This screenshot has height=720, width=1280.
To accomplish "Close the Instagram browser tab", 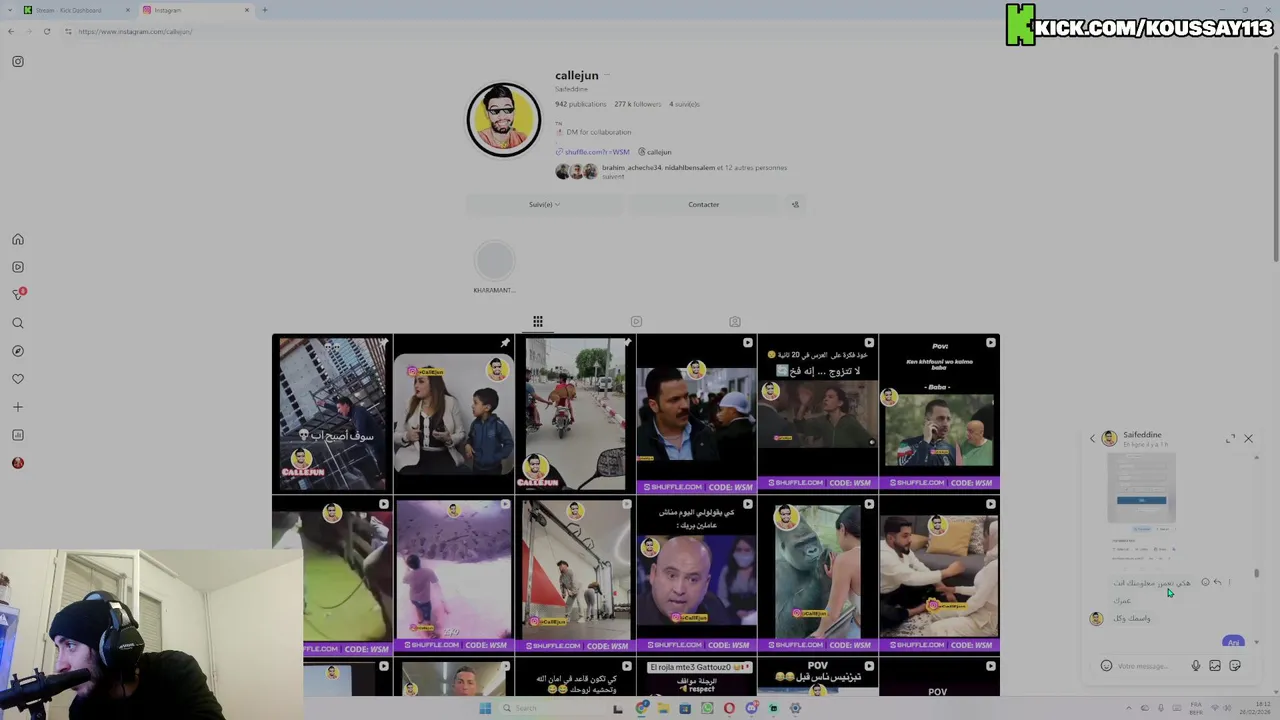I will 247,10.
